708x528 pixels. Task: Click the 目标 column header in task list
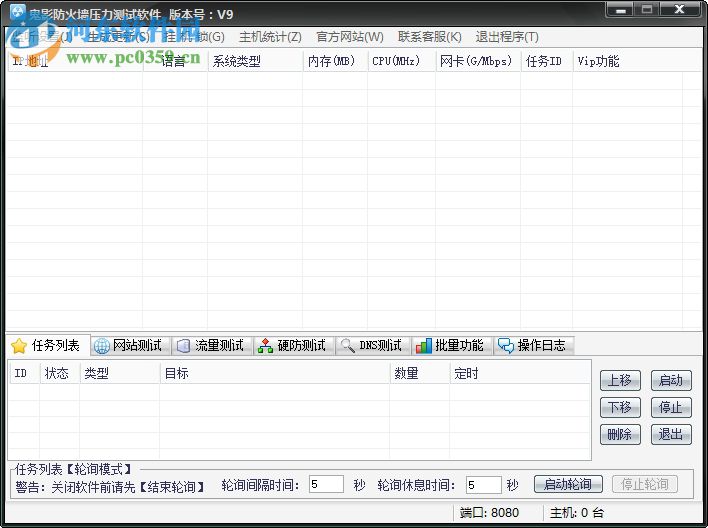tap(275, 374)
